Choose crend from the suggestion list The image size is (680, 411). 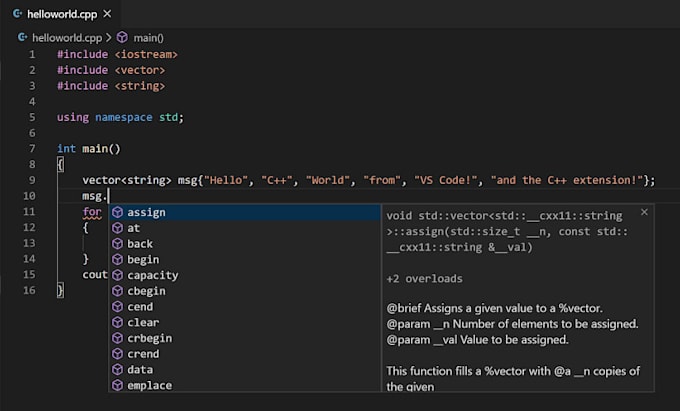pyautogui.click(x=245, y=354)
